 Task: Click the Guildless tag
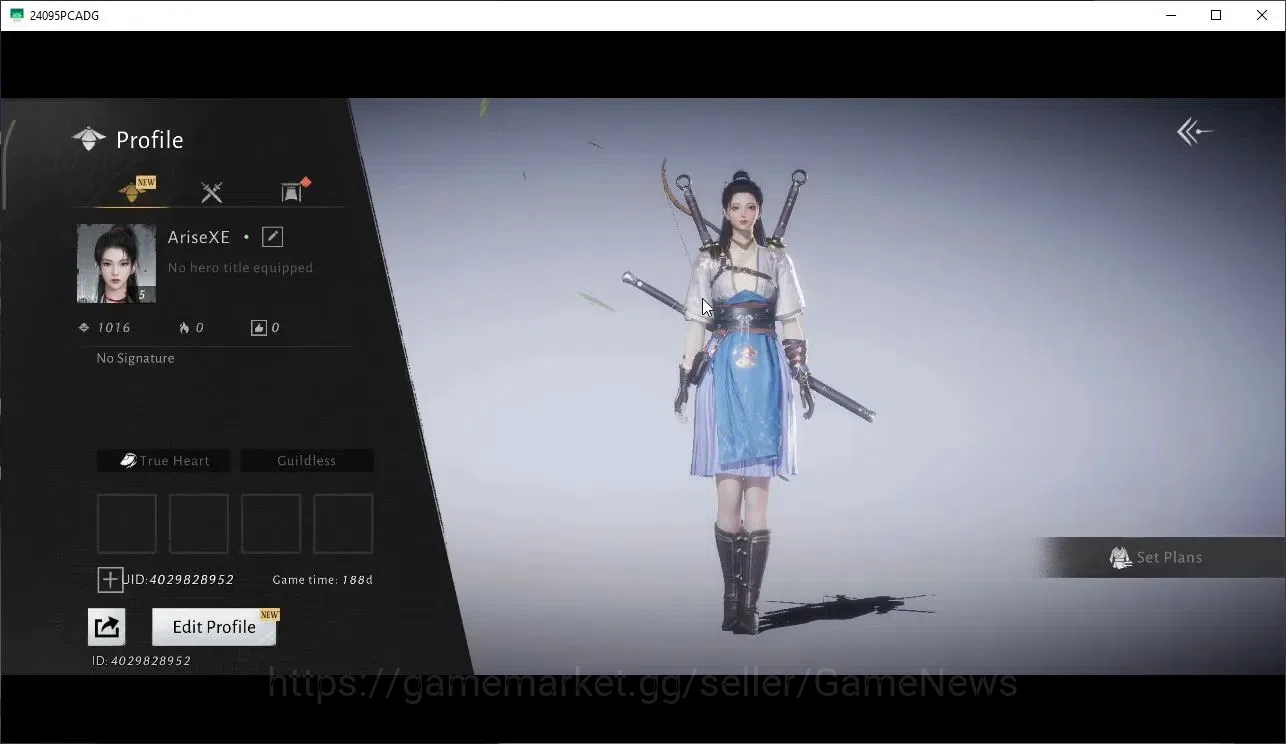pos(307,461)
